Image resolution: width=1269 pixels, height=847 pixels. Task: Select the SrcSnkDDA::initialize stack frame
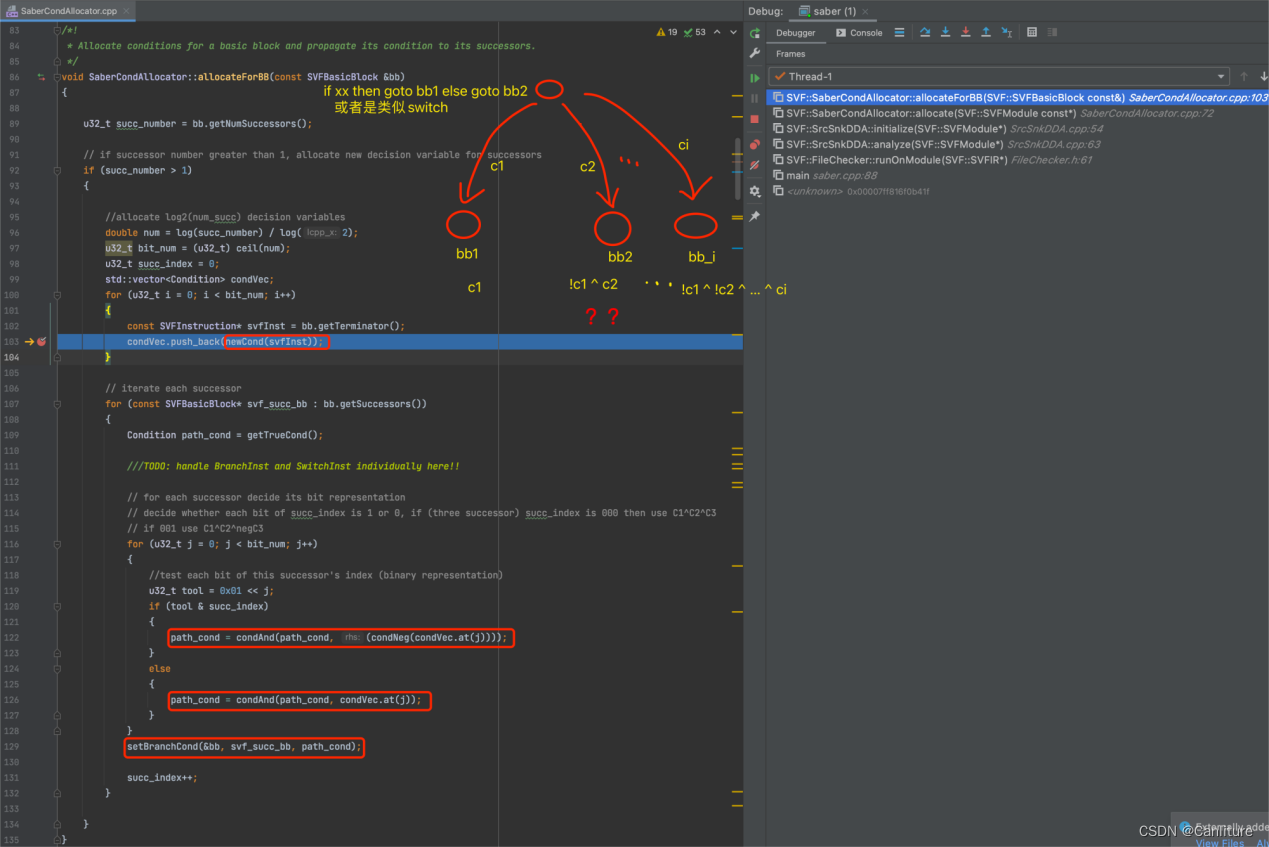pos(1018,129)
